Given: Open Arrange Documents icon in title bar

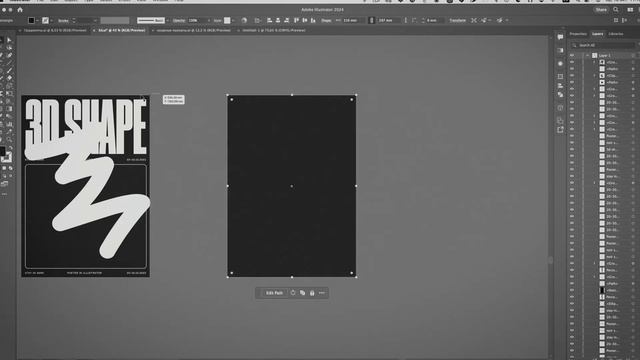Looking at the screenshot, I should 630,10.
